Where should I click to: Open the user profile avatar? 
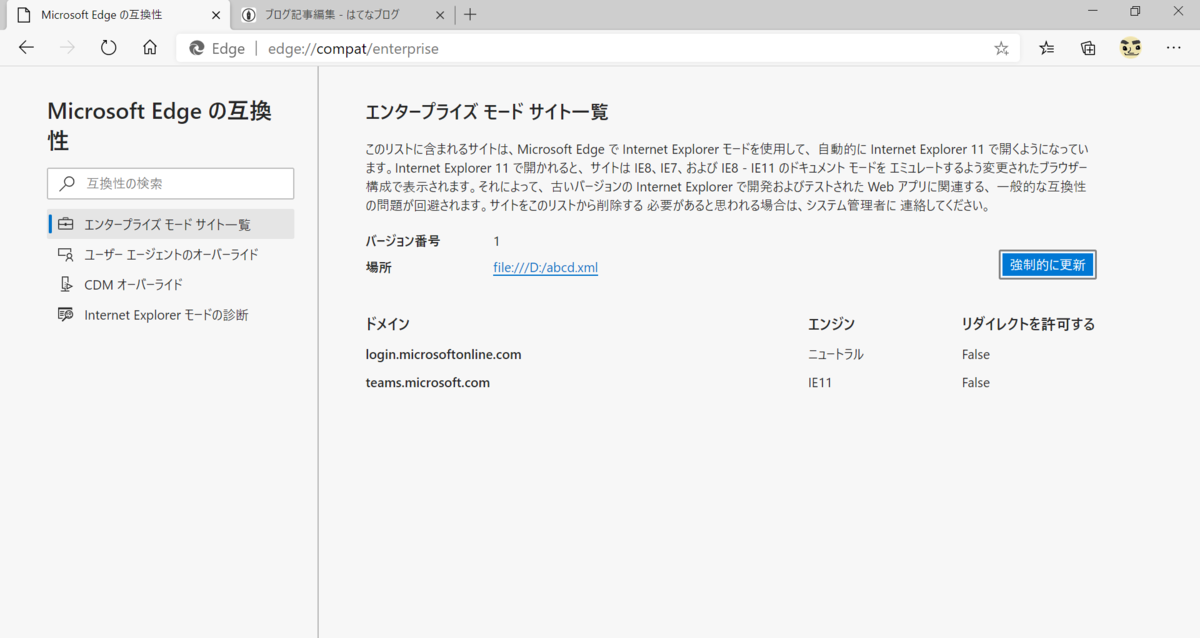(x=1130, y=48)
